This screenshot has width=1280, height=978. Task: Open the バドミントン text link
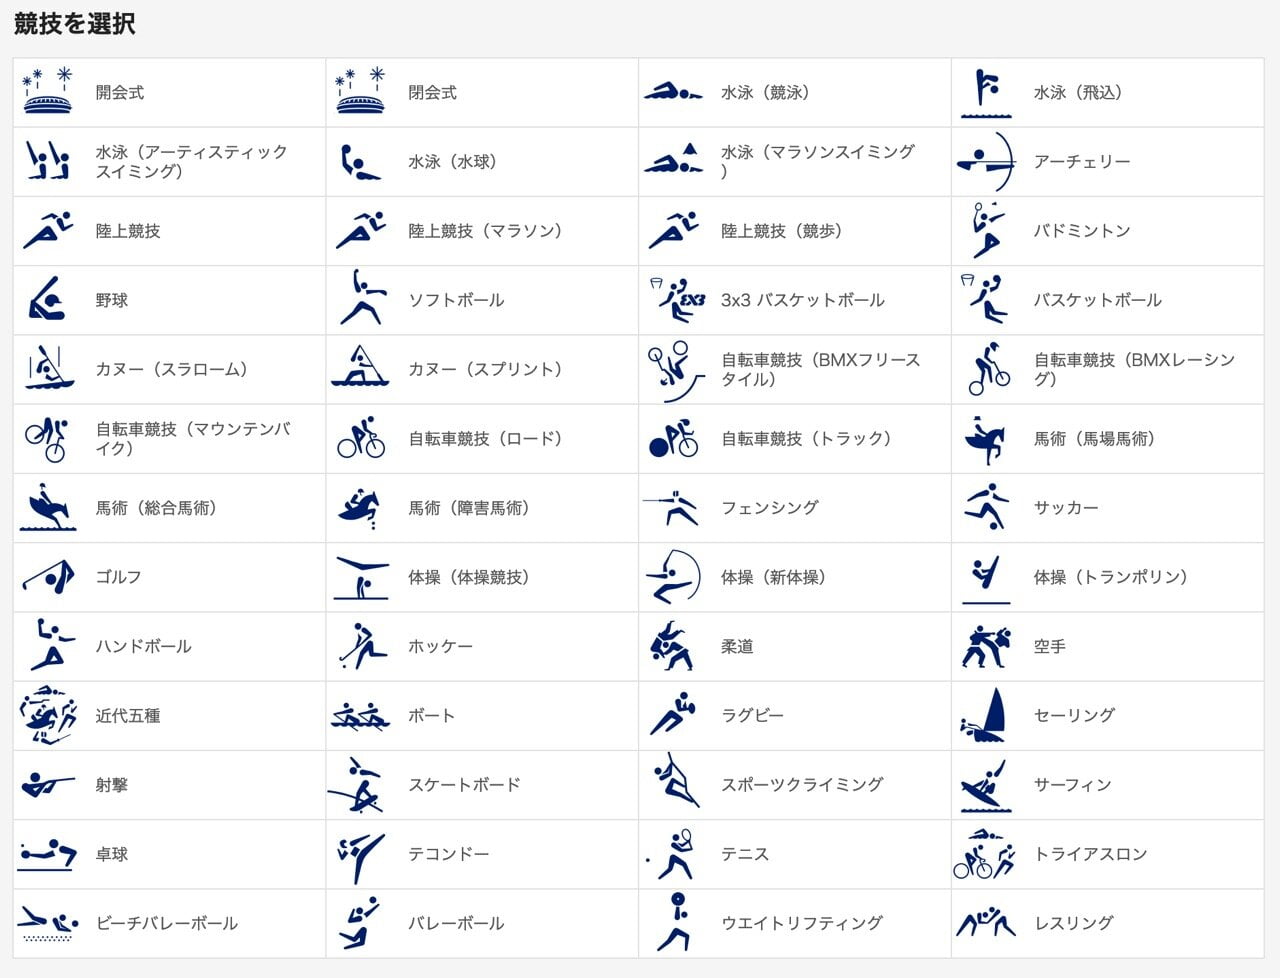click(x=1082, y=232)
